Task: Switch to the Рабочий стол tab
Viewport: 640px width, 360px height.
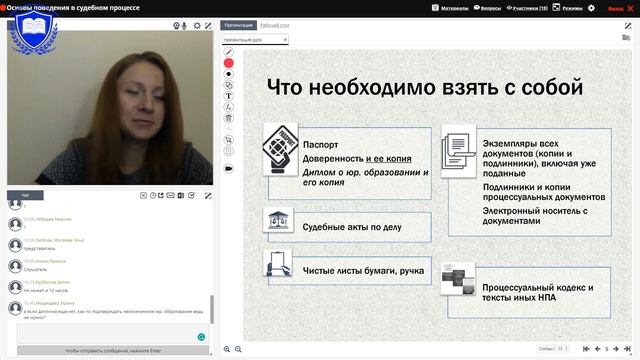Action: pos(275,25)
